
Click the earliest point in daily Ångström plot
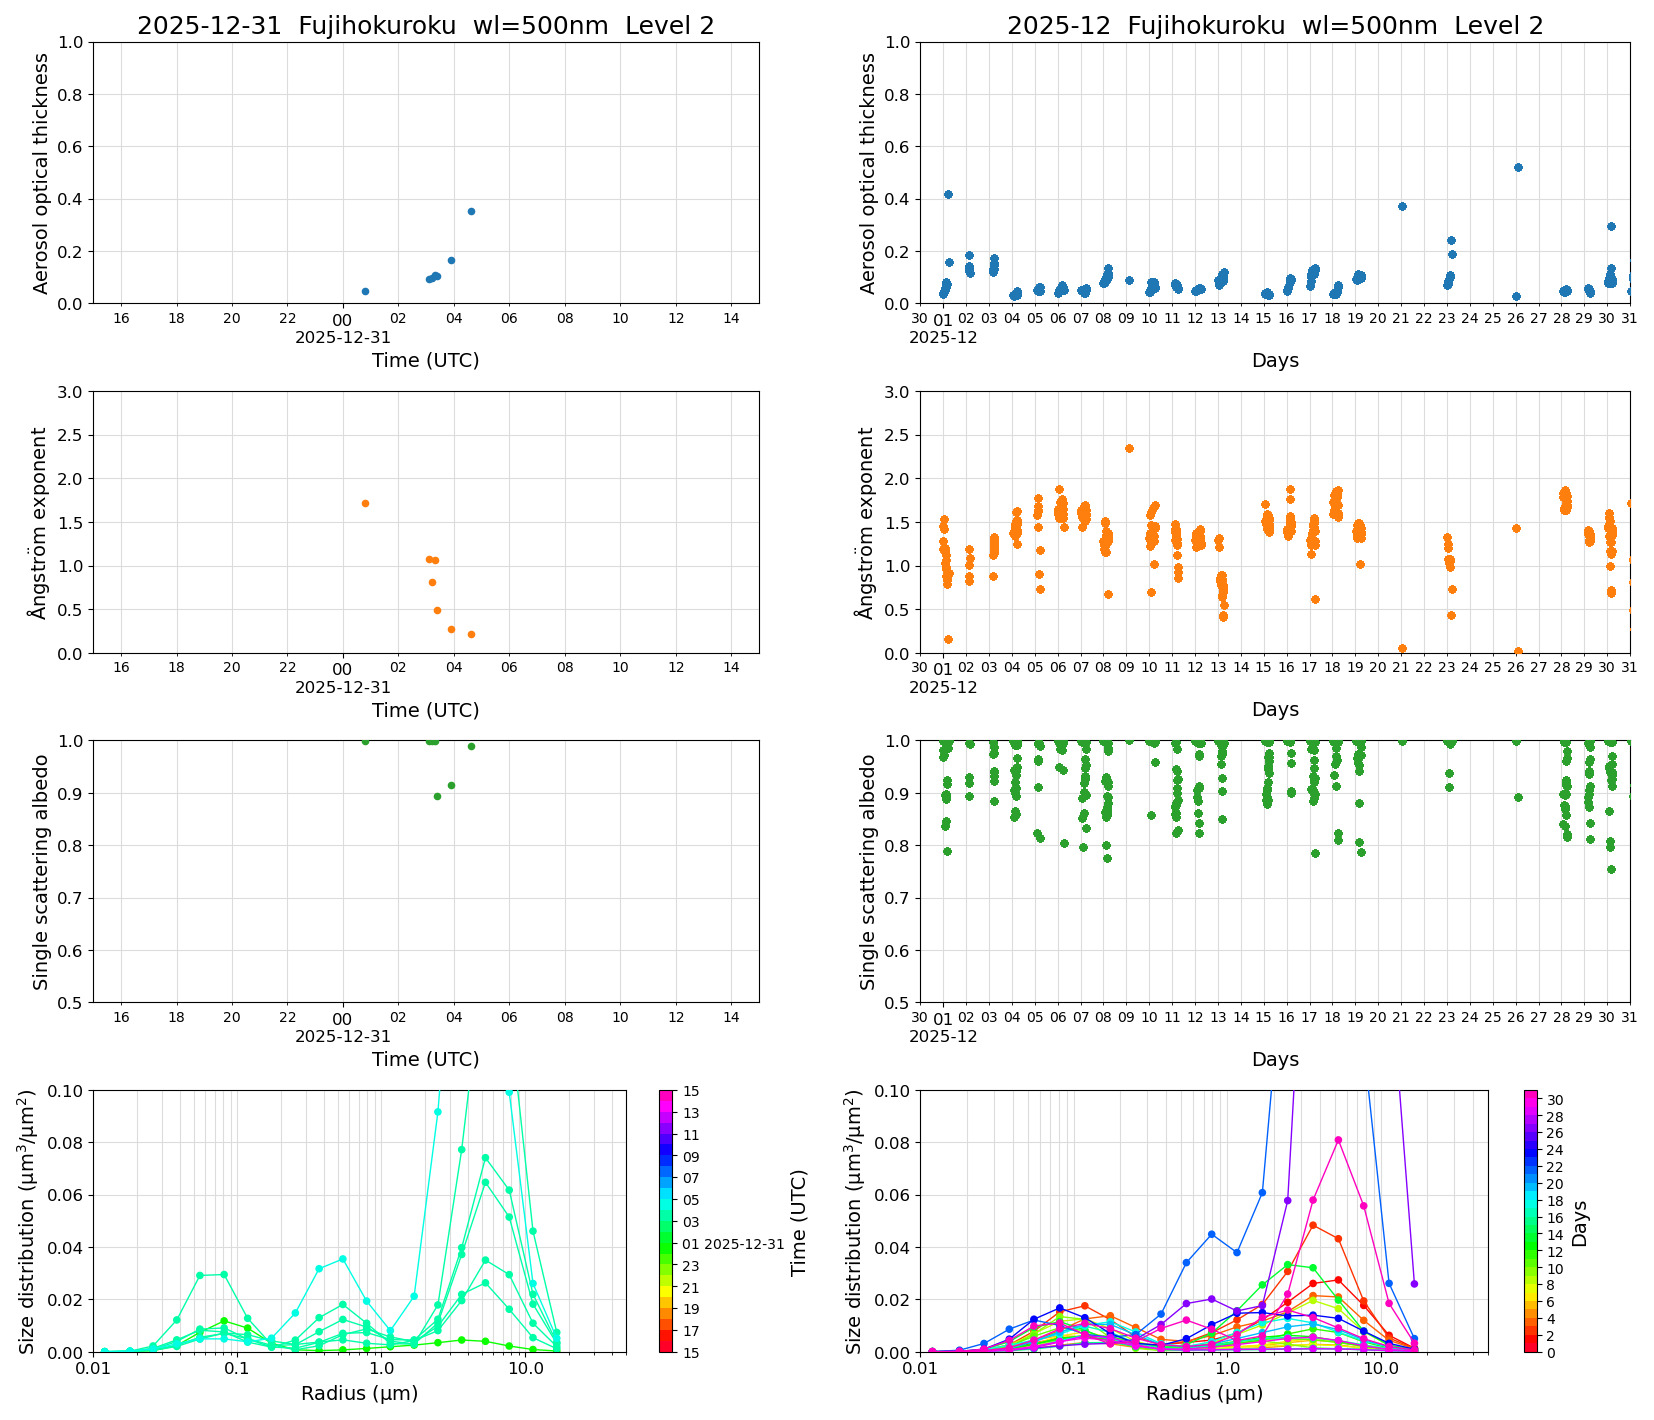pos(365,503)
